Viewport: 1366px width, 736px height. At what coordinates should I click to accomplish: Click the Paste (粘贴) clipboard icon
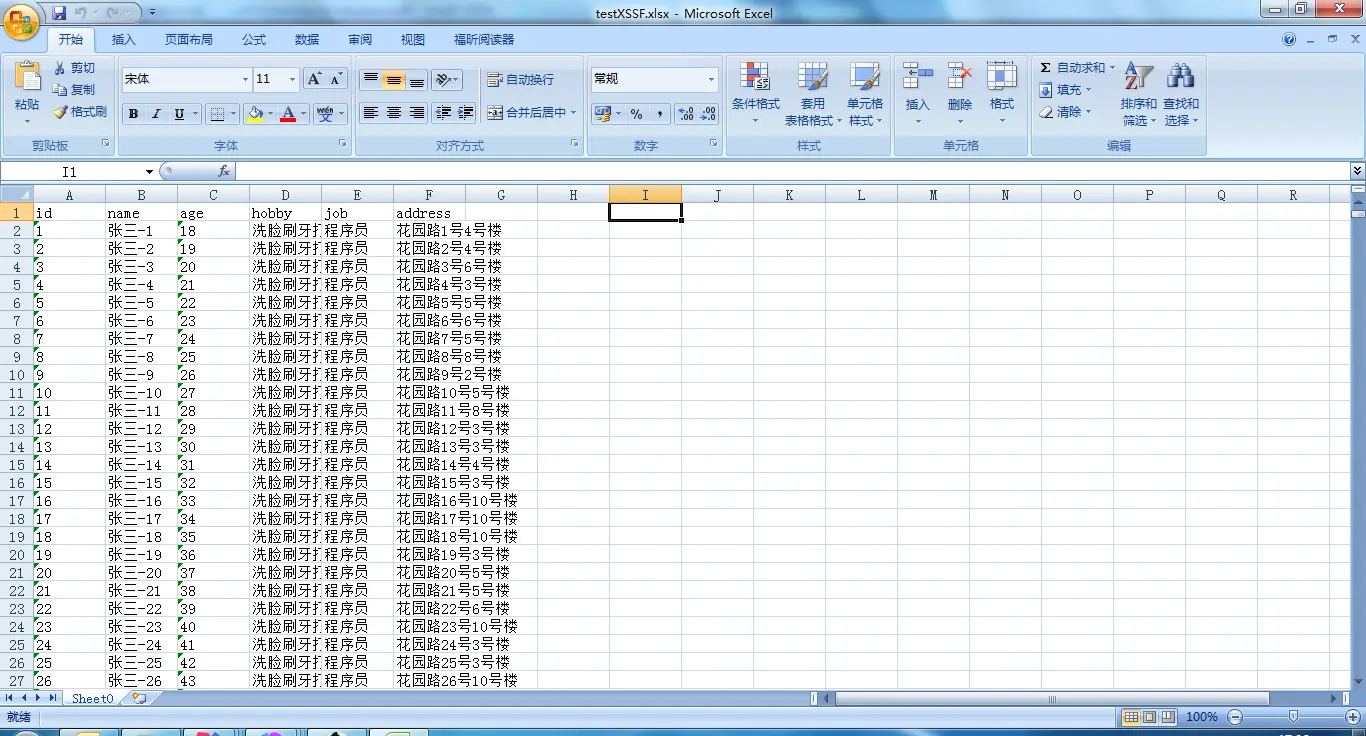(27, 76)
